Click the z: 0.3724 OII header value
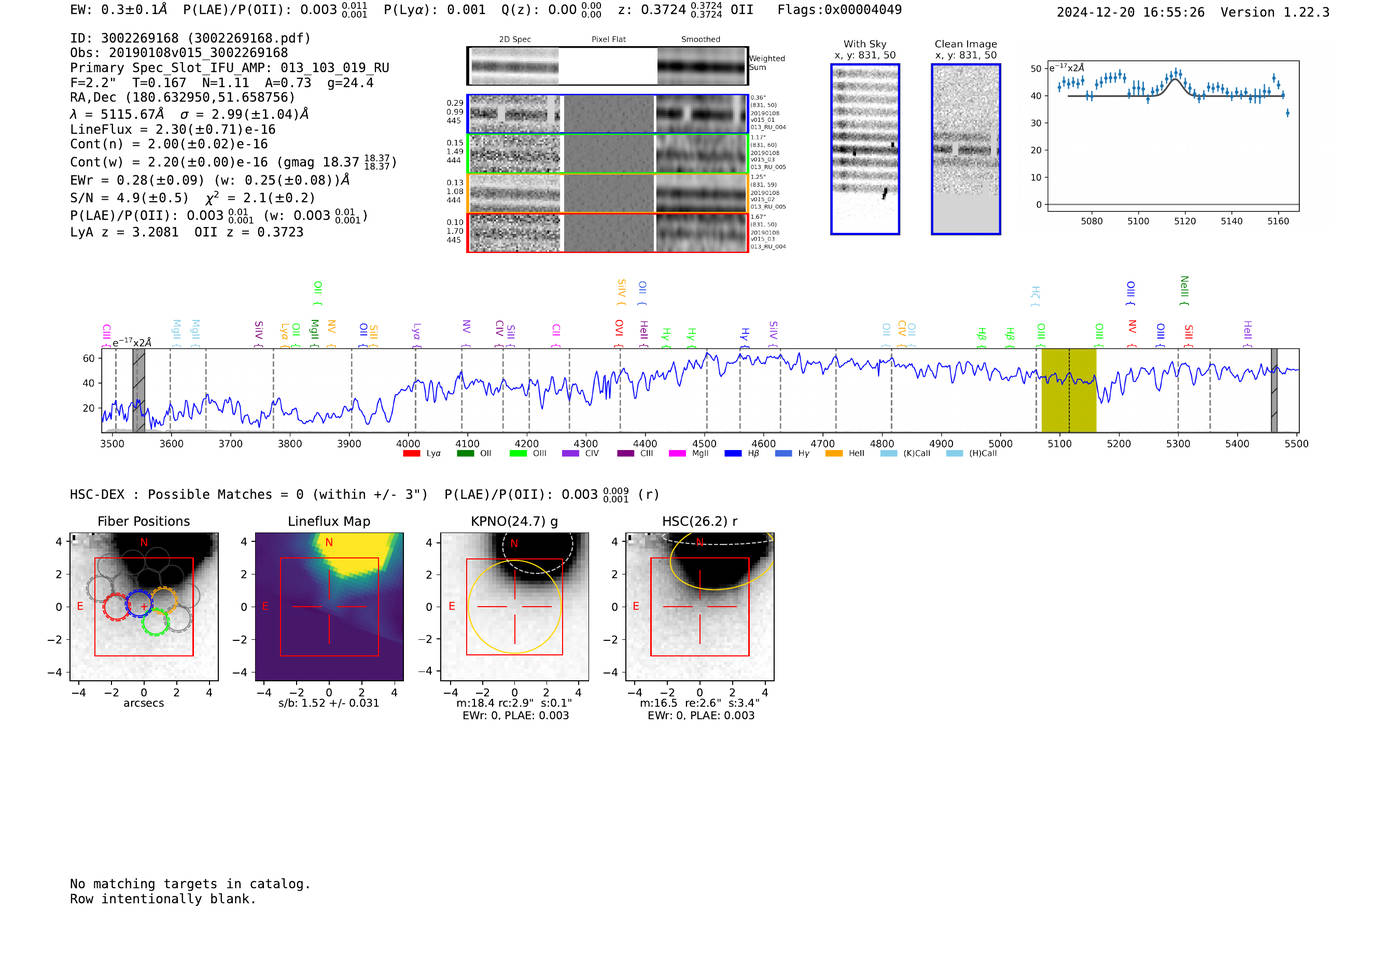Screen dimensions: 1400x953 click(686, 10)
